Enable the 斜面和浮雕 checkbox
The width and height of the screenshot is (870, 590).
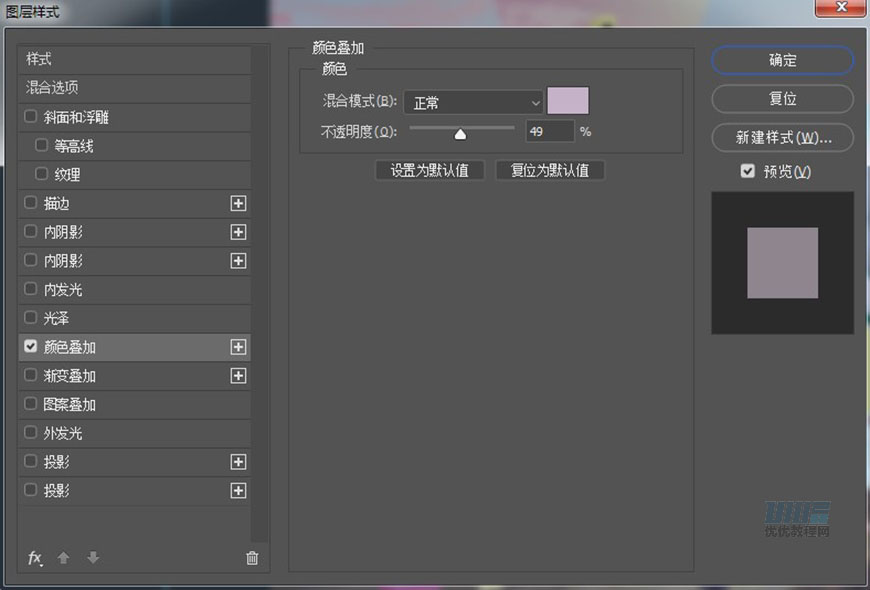[x=31, y=117]
